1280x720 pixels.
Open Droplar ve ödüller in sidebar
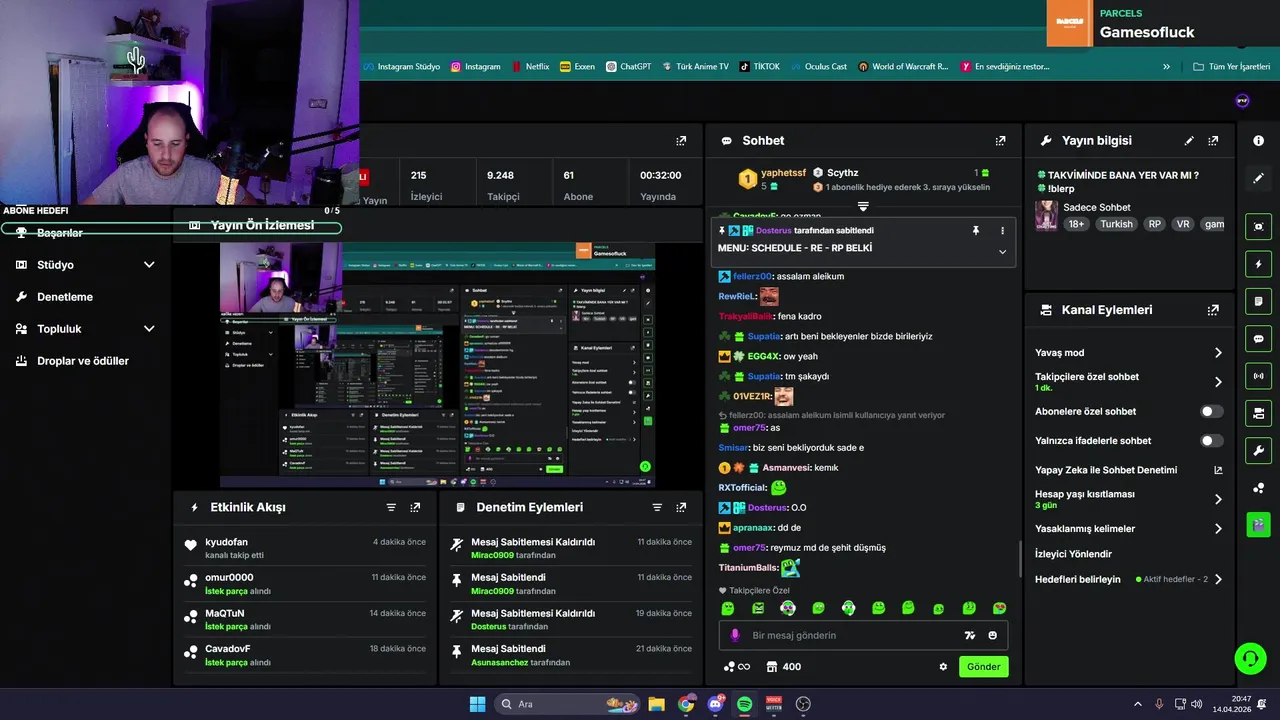[72, 361]
